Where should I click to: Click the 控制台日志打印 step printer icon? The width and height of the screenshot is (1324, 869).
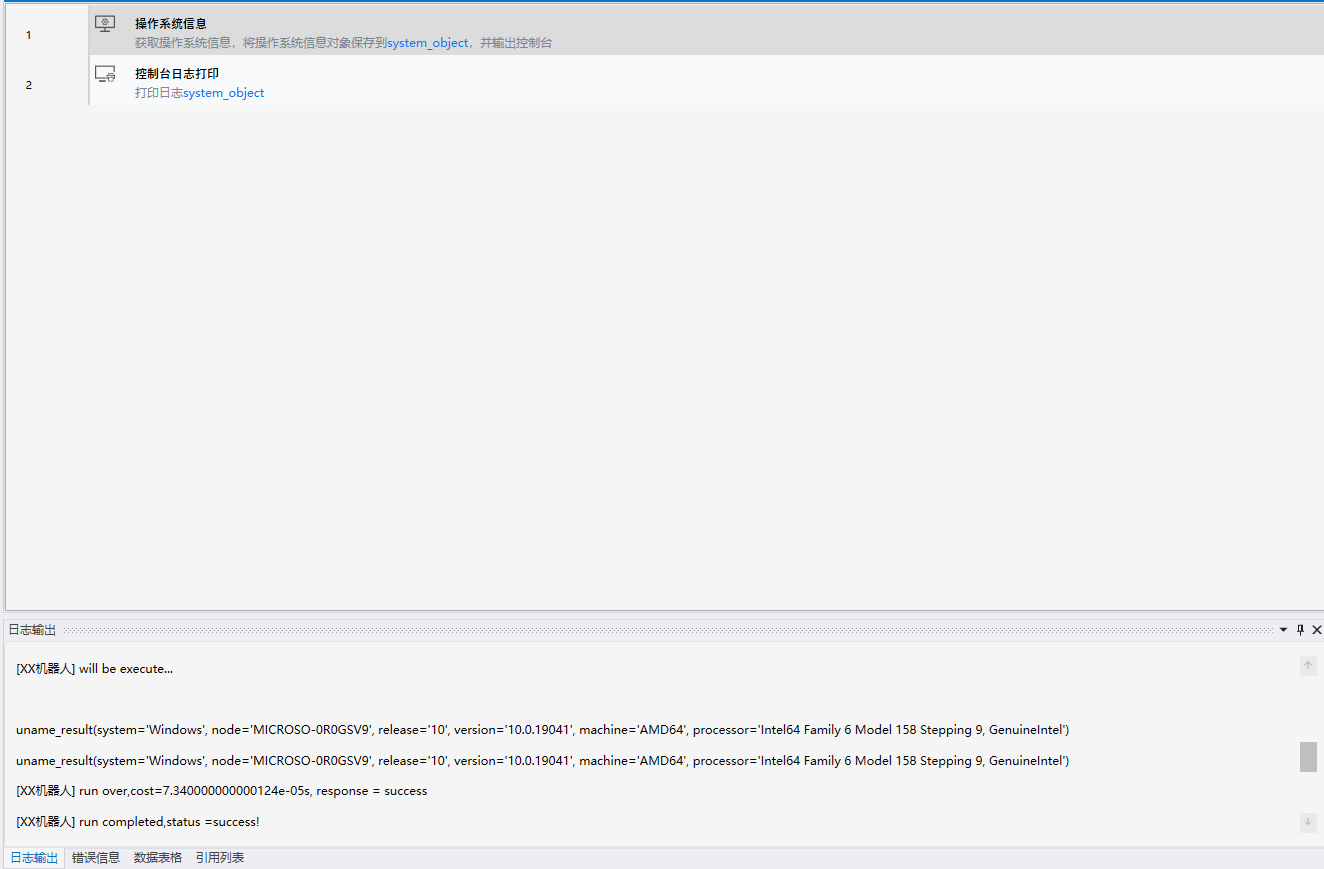[105, 74]
